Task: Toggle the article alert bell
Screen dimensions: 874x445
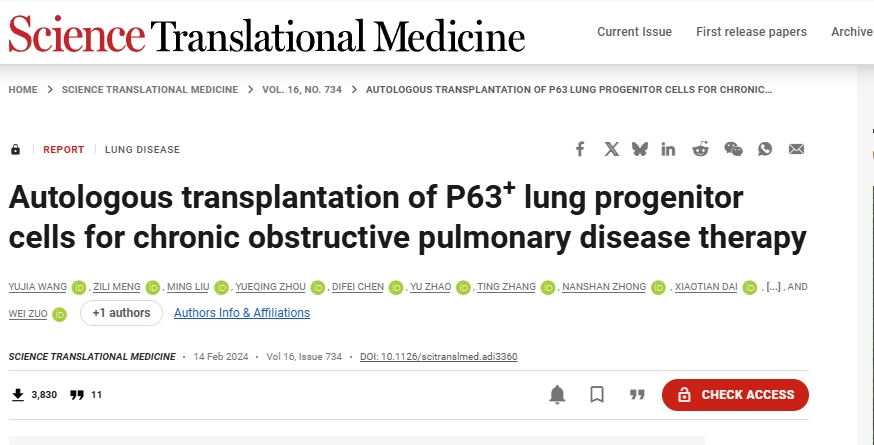Action: coord(558,395)
